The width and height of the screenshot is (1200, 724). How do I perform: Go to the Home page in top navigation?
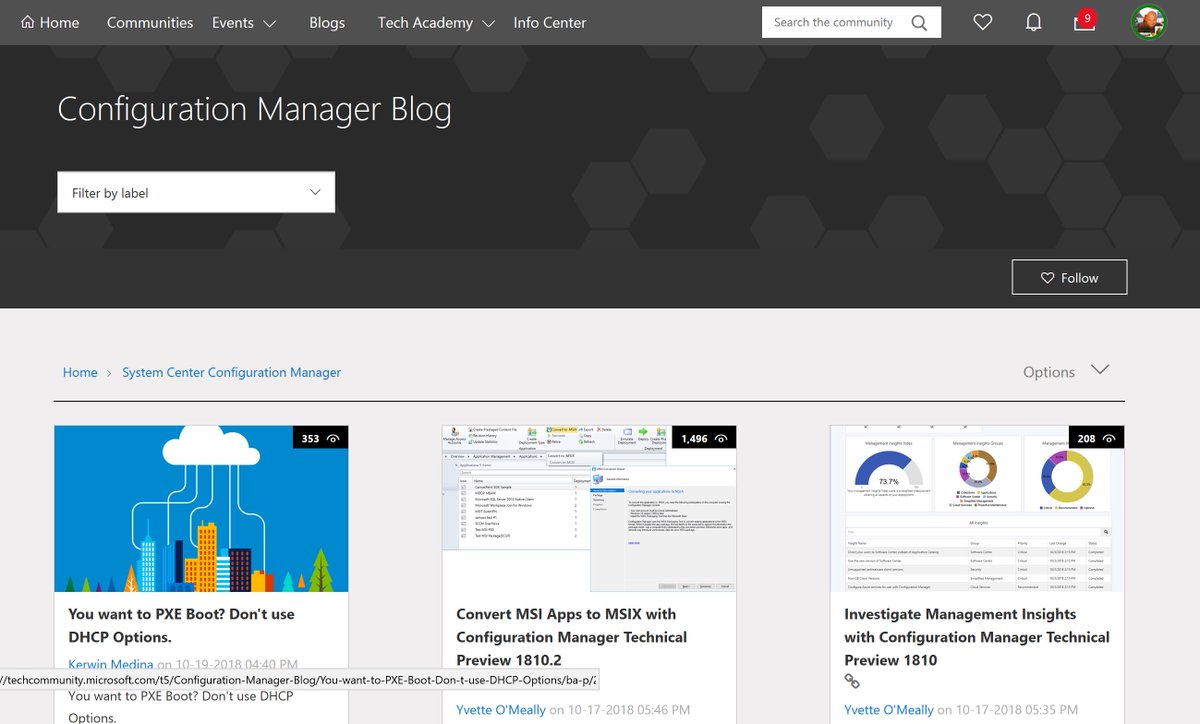coord(50,22)
